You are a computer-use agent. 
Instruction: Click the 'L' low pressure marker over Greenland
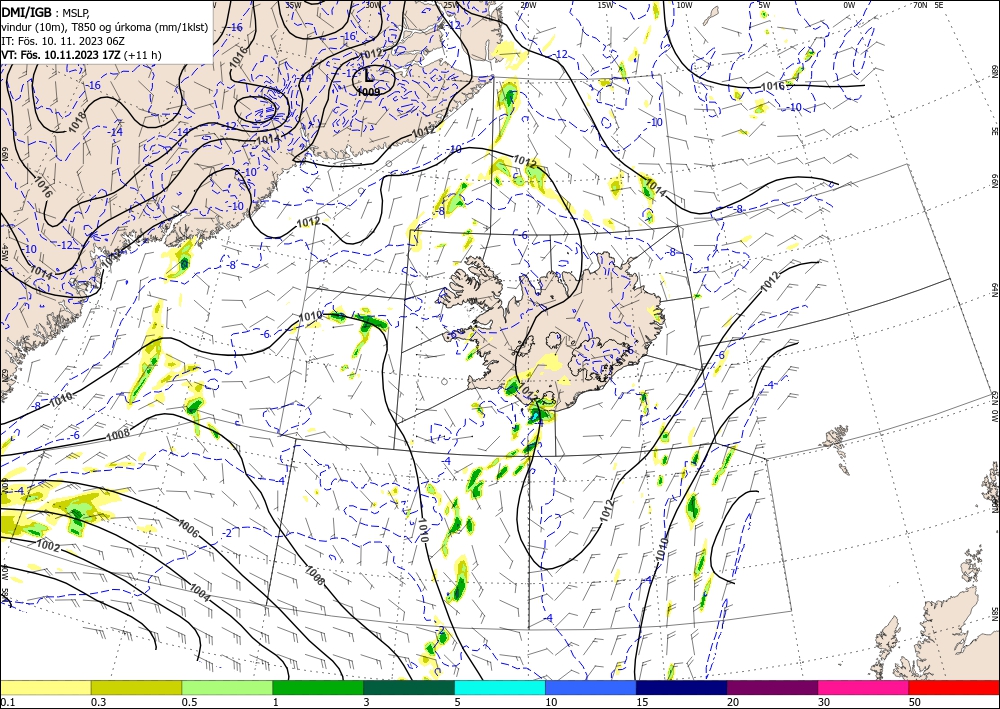coord(369,76)
